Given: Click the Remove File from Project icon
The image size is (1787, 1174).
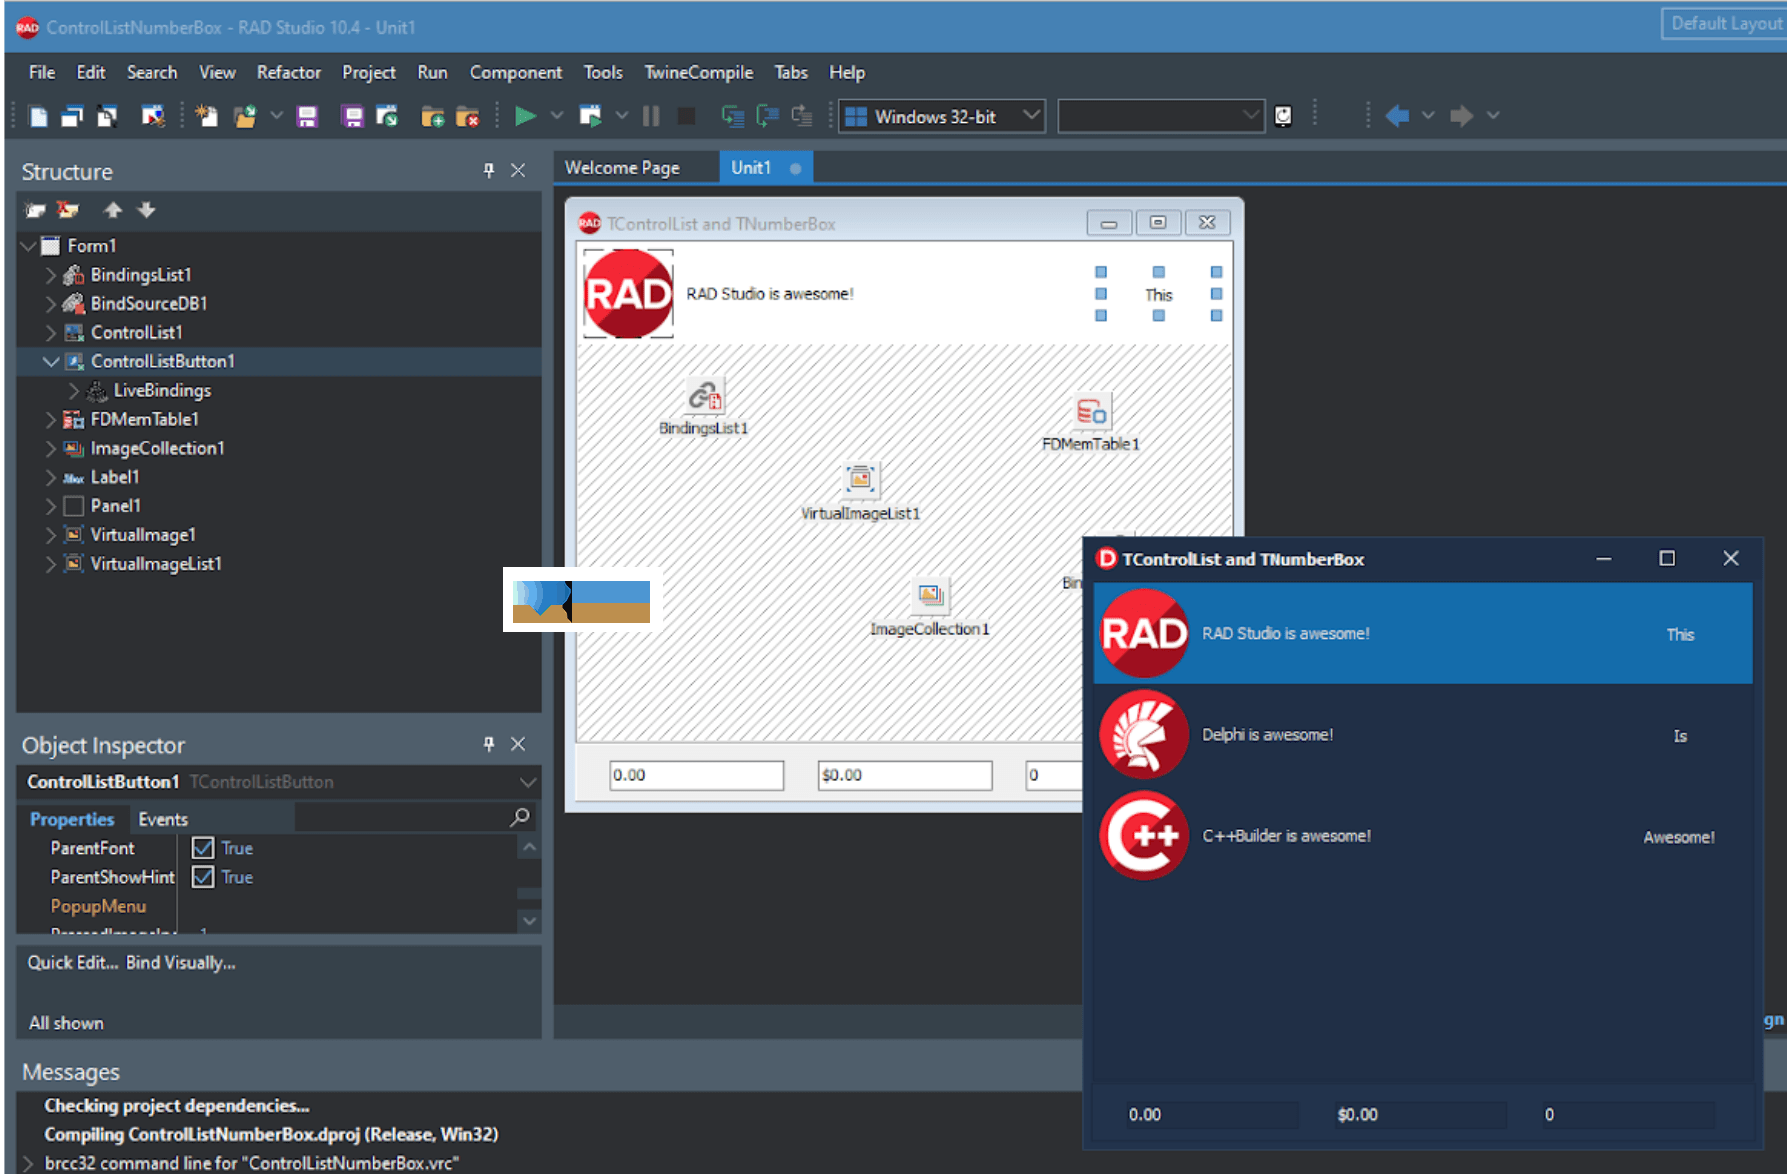Looking at the screenshot, I should tap(467, 117).
